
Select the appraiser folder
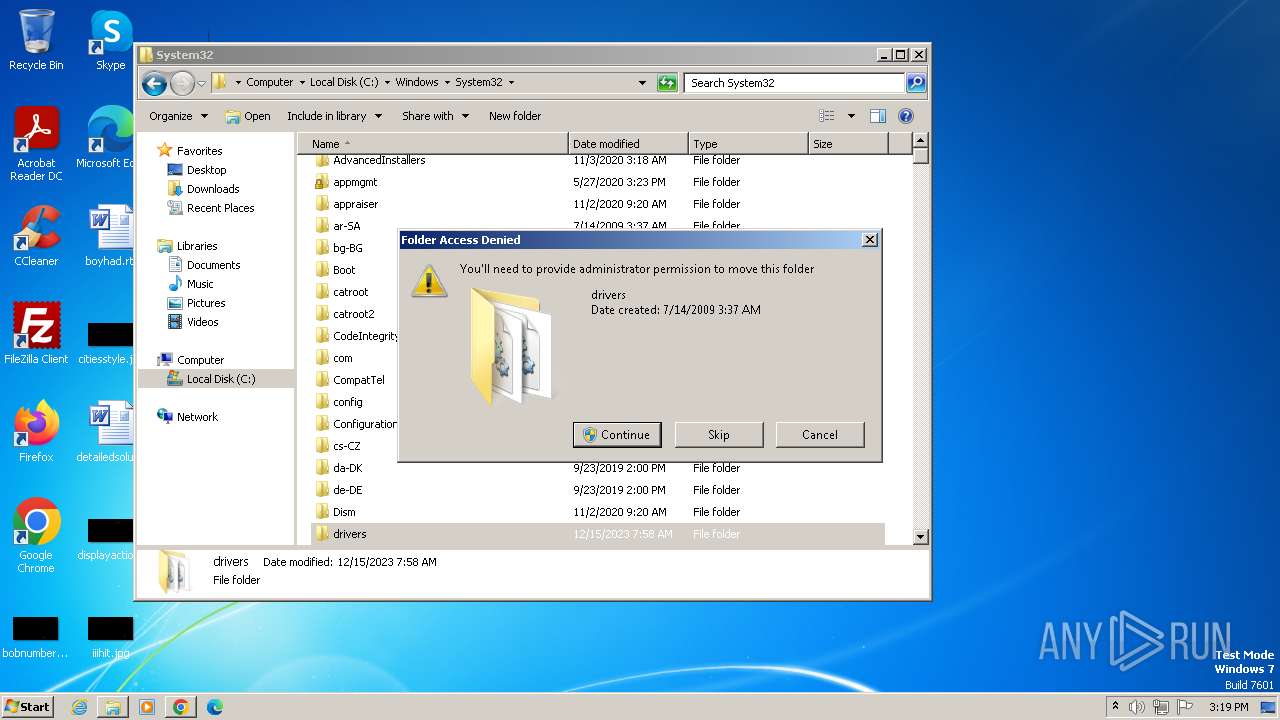tap(355, 204)
